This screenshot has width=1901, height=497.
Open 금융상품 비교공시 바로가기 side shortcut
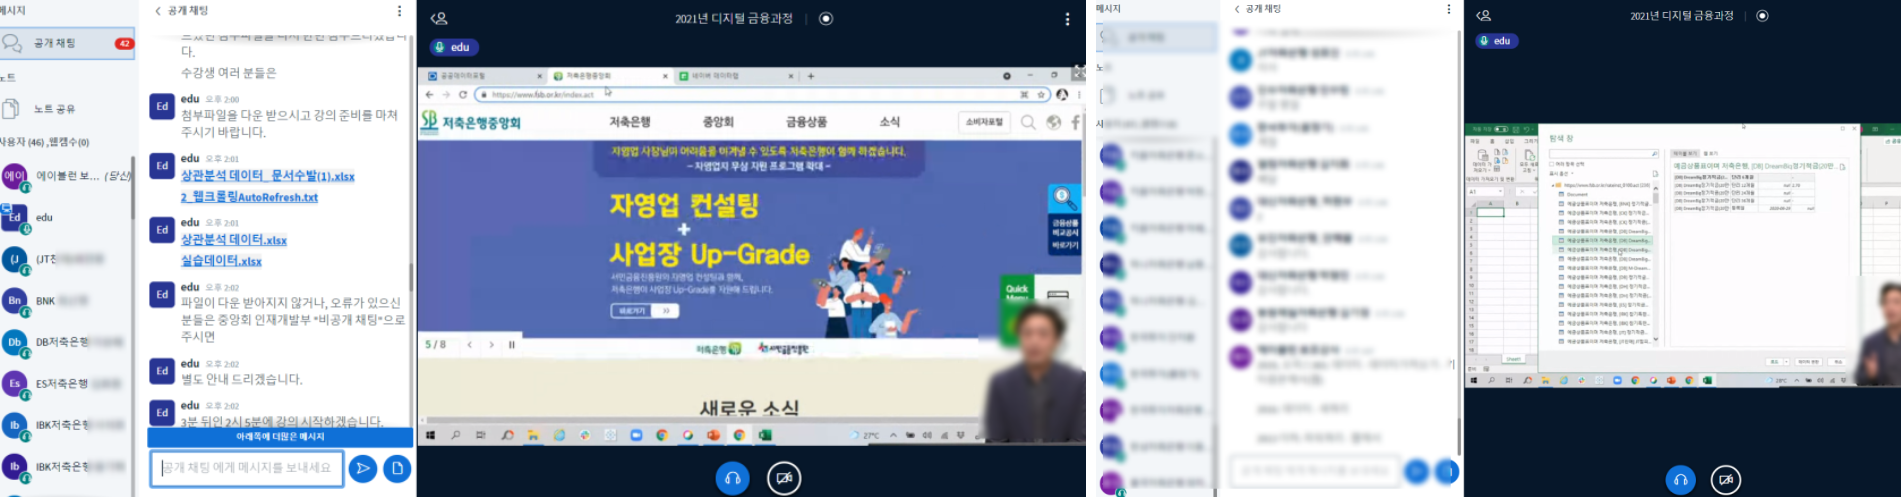click(x=1064, y=219)
